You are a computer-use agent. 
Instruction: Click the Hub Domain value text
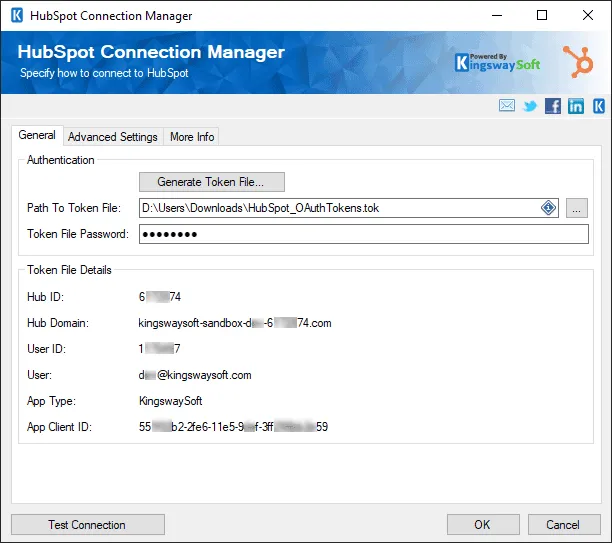[235, 323]
